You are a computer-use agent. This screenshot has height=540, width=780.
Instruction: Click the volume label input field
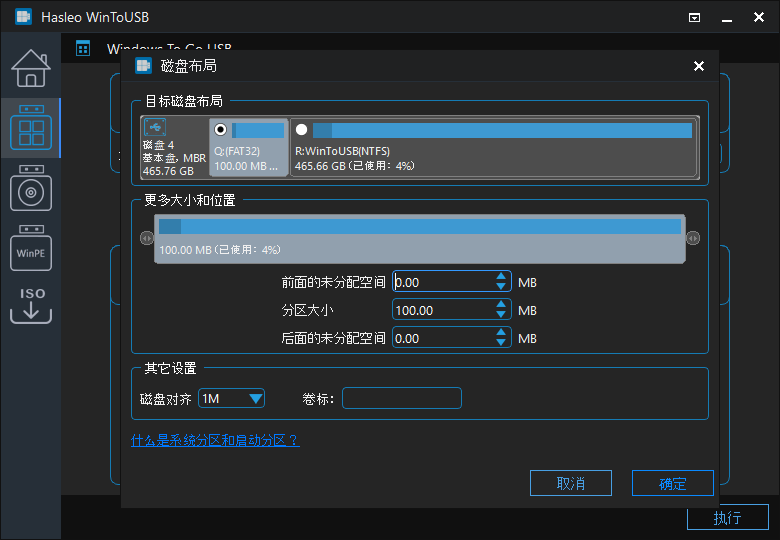point(402,398)
